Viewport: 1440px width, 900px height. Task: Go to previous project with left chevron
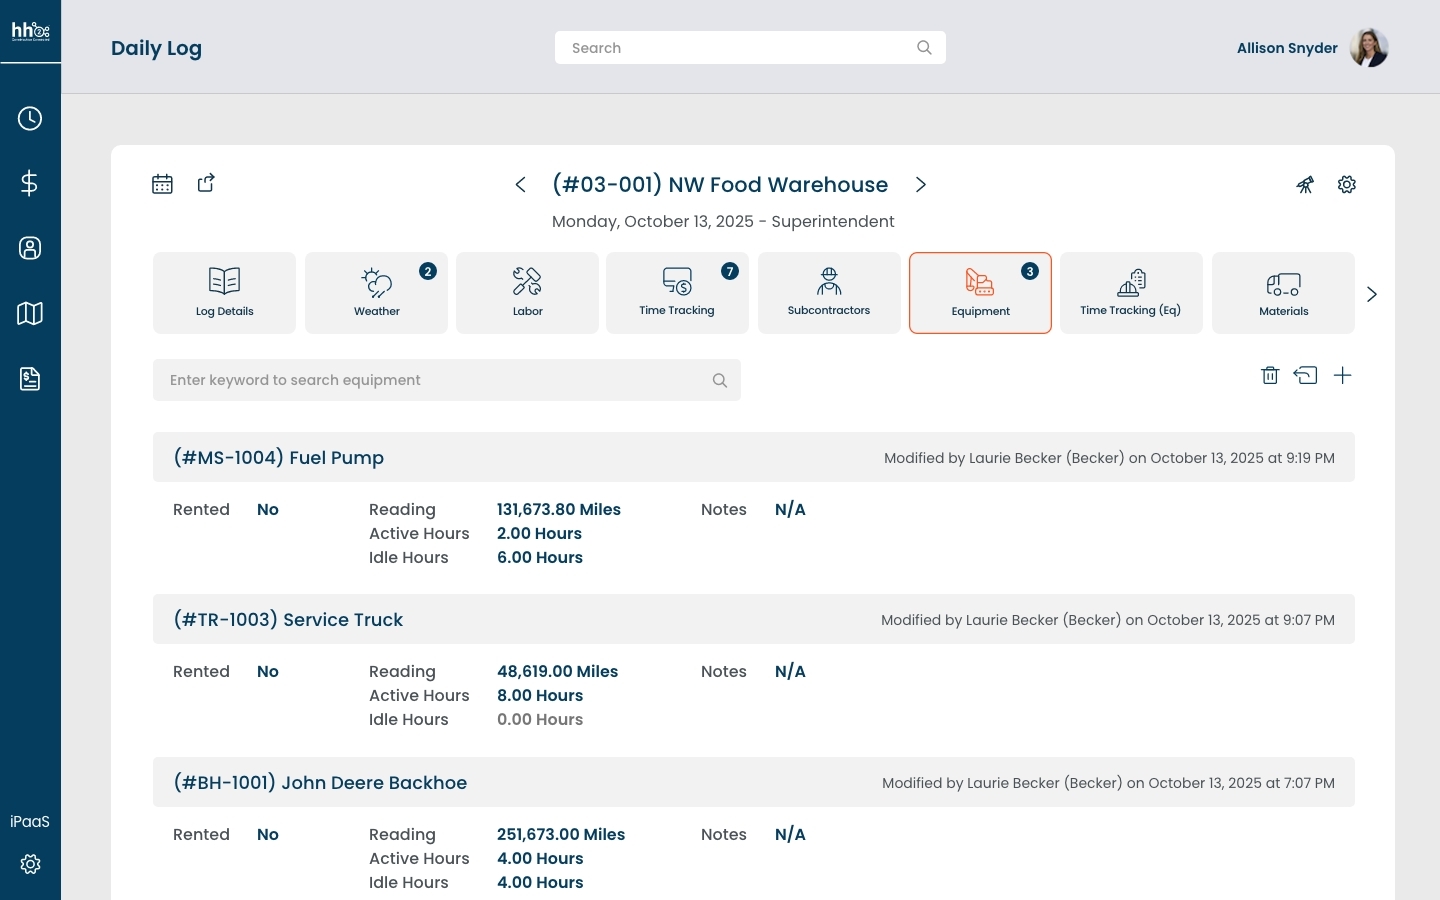point(521,185)
